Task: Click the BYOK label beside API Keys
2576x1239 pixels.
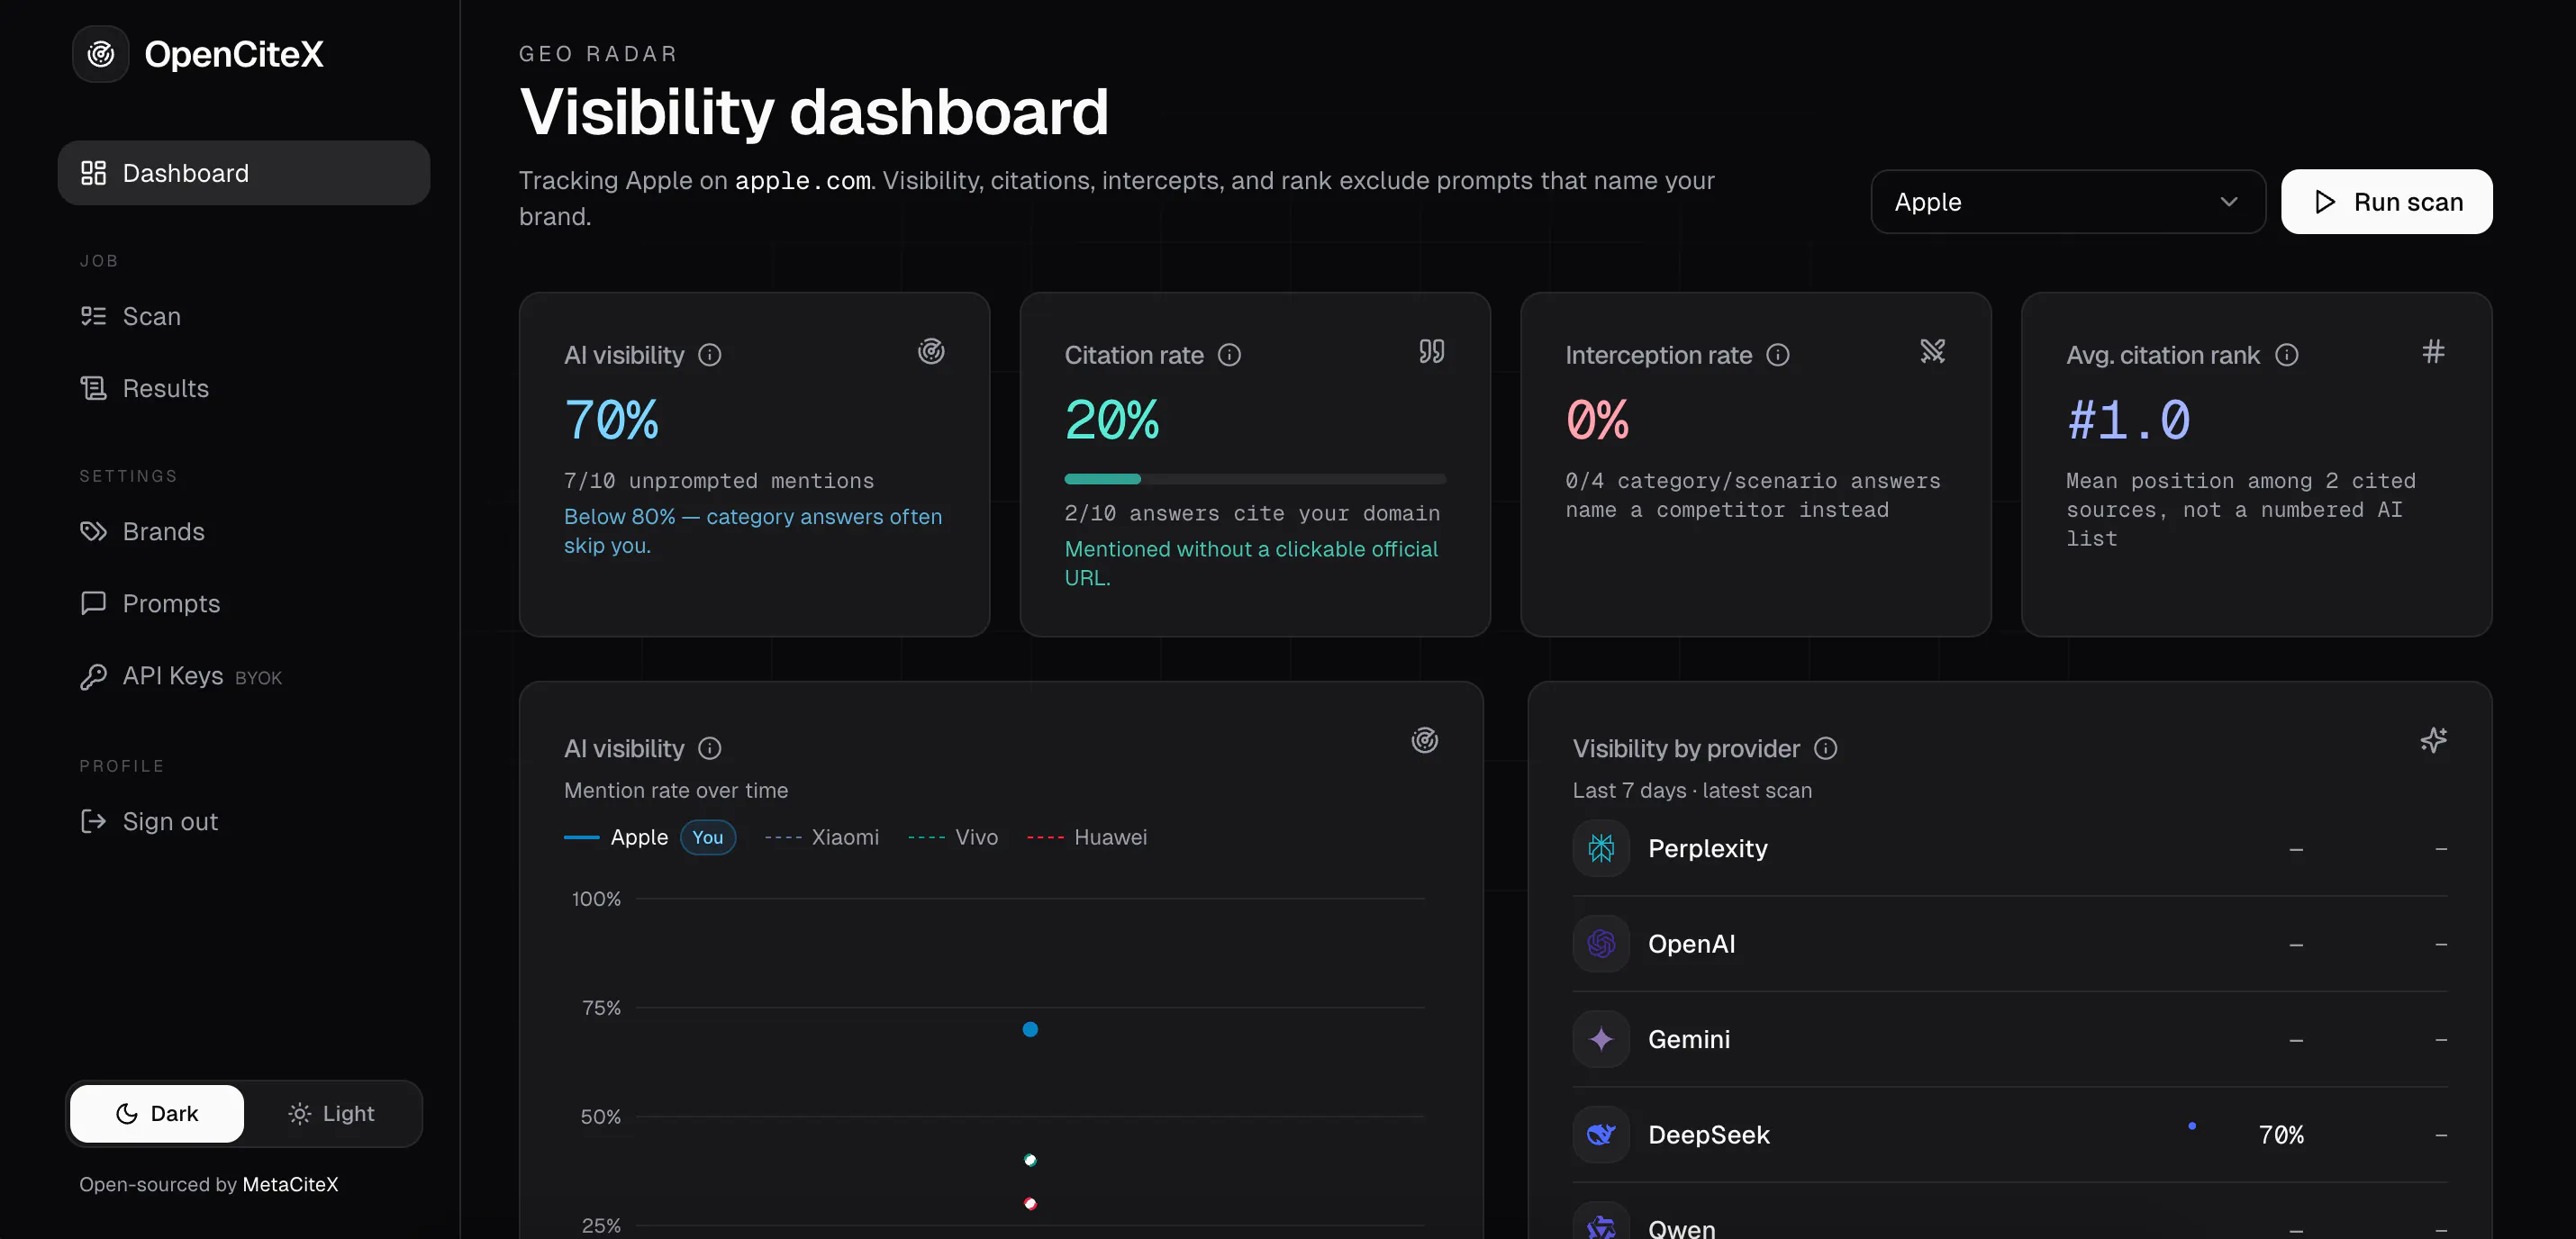Action: [x=259, y=678]
